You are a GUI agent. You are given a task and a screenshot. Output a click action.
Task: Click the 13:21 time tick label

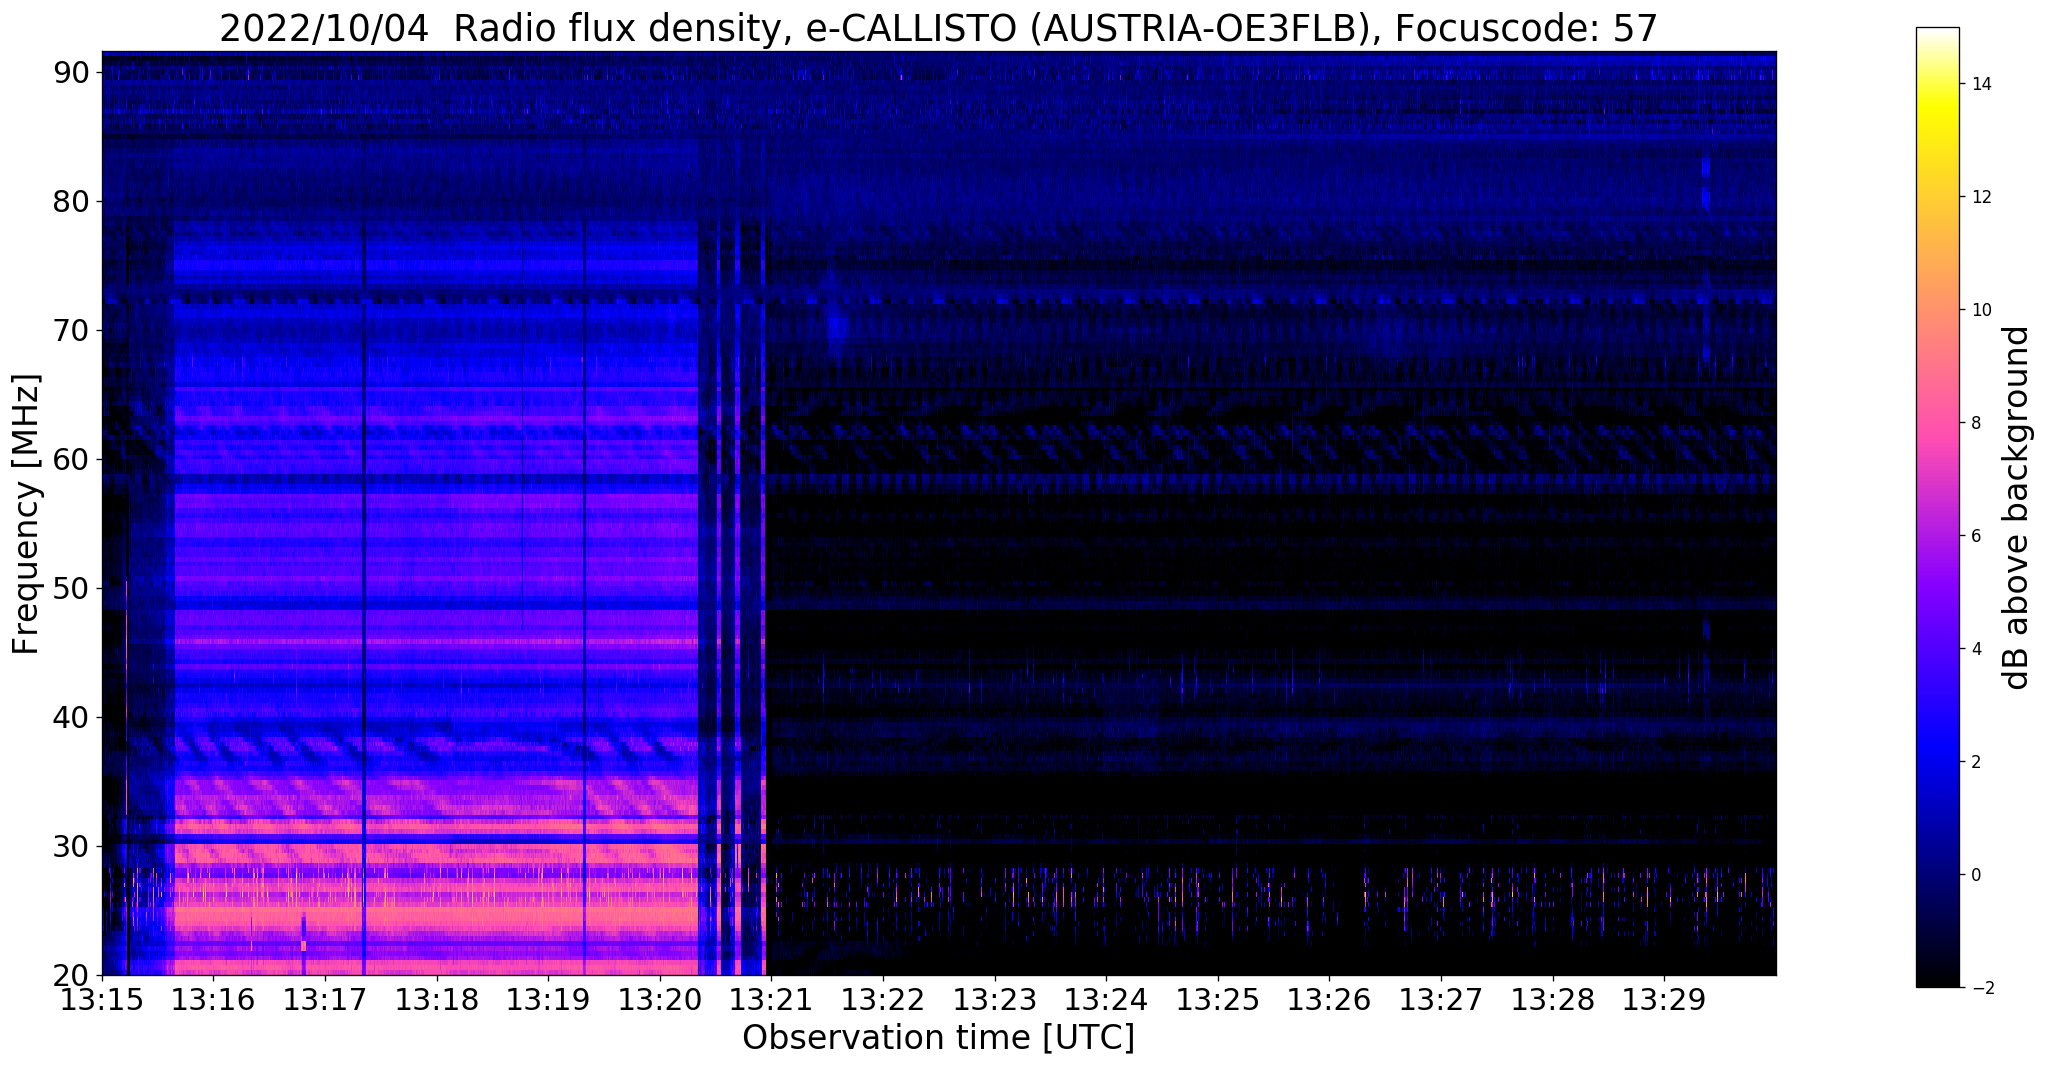772,1000
